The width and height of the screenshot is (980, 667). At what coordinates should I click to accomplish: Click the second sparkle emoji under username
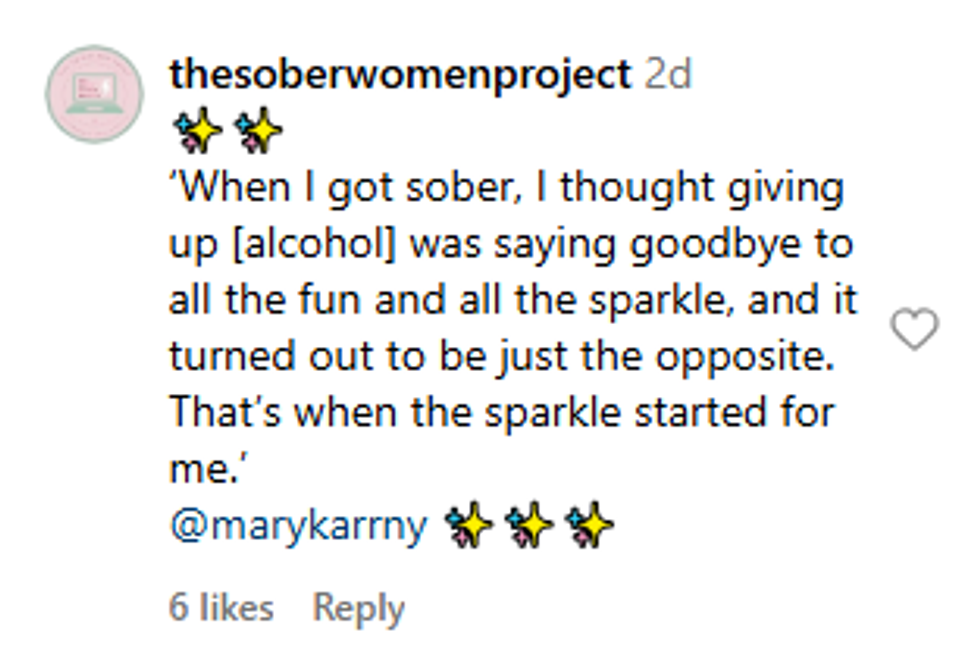[x=258, y=131]
